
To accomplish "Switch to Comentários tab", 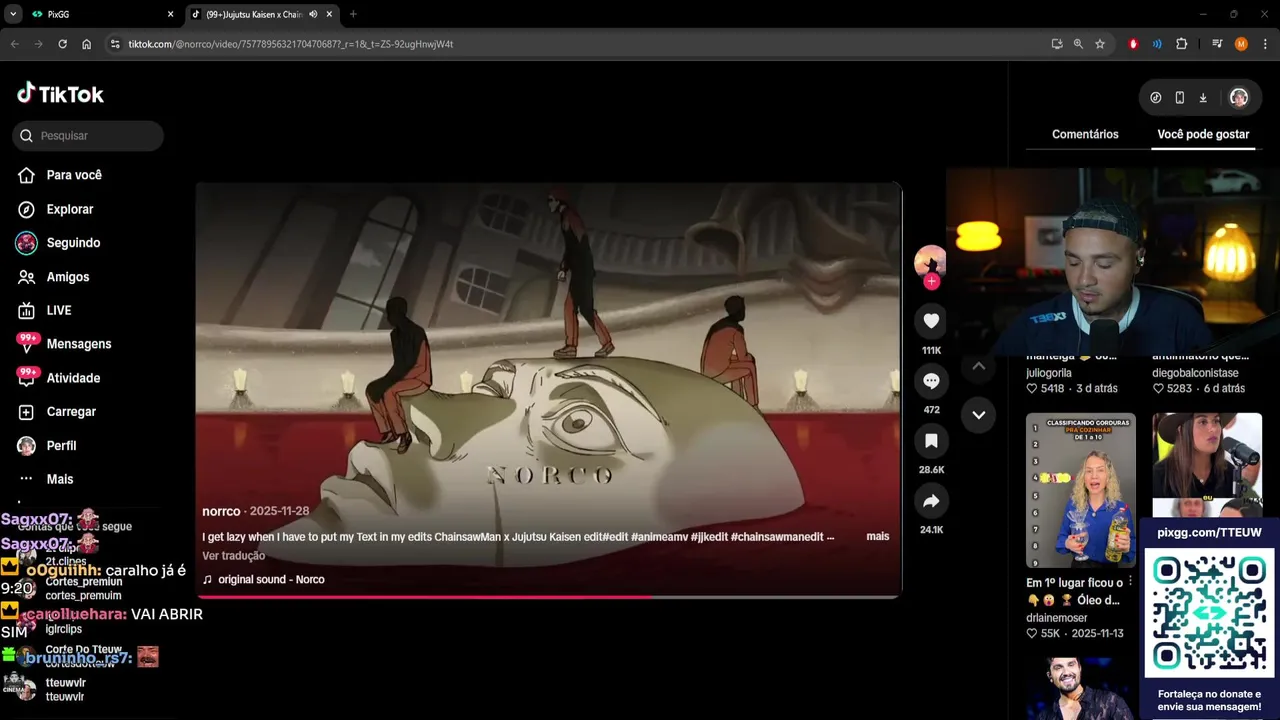I will pos(1085,134).
